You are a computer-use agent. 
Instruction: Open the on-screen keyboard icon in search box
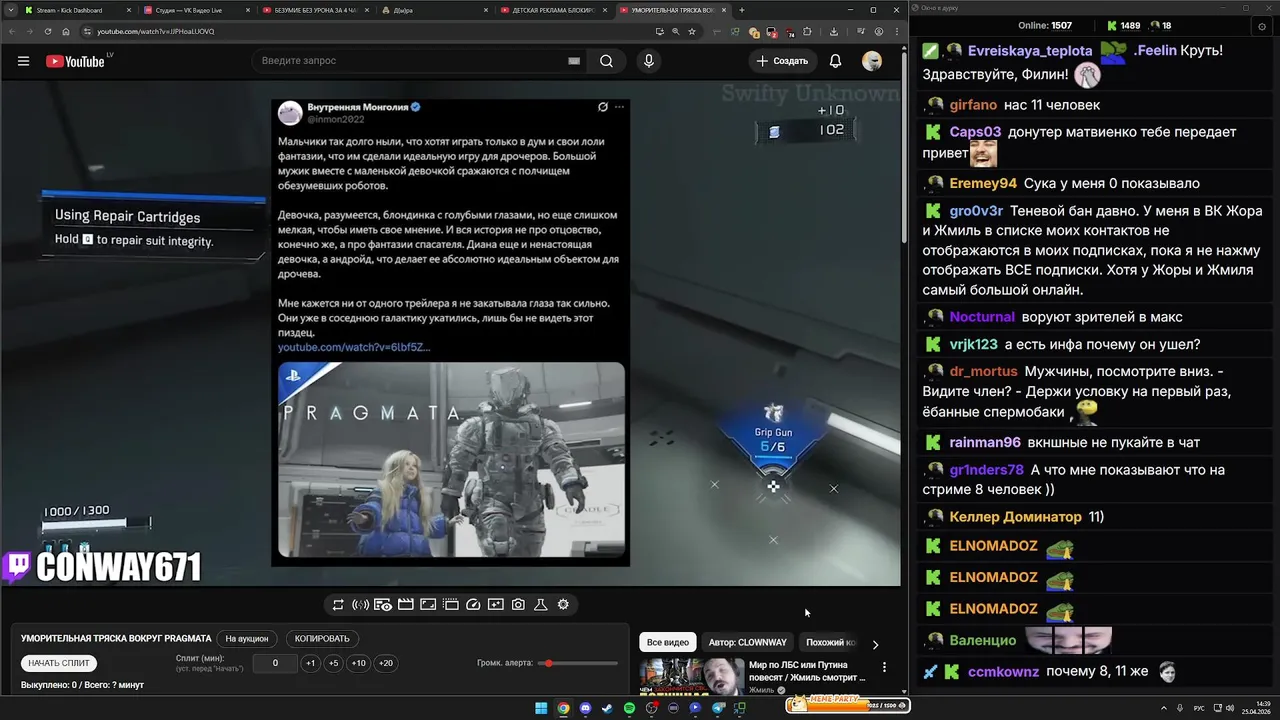click(x=574, y=61)
